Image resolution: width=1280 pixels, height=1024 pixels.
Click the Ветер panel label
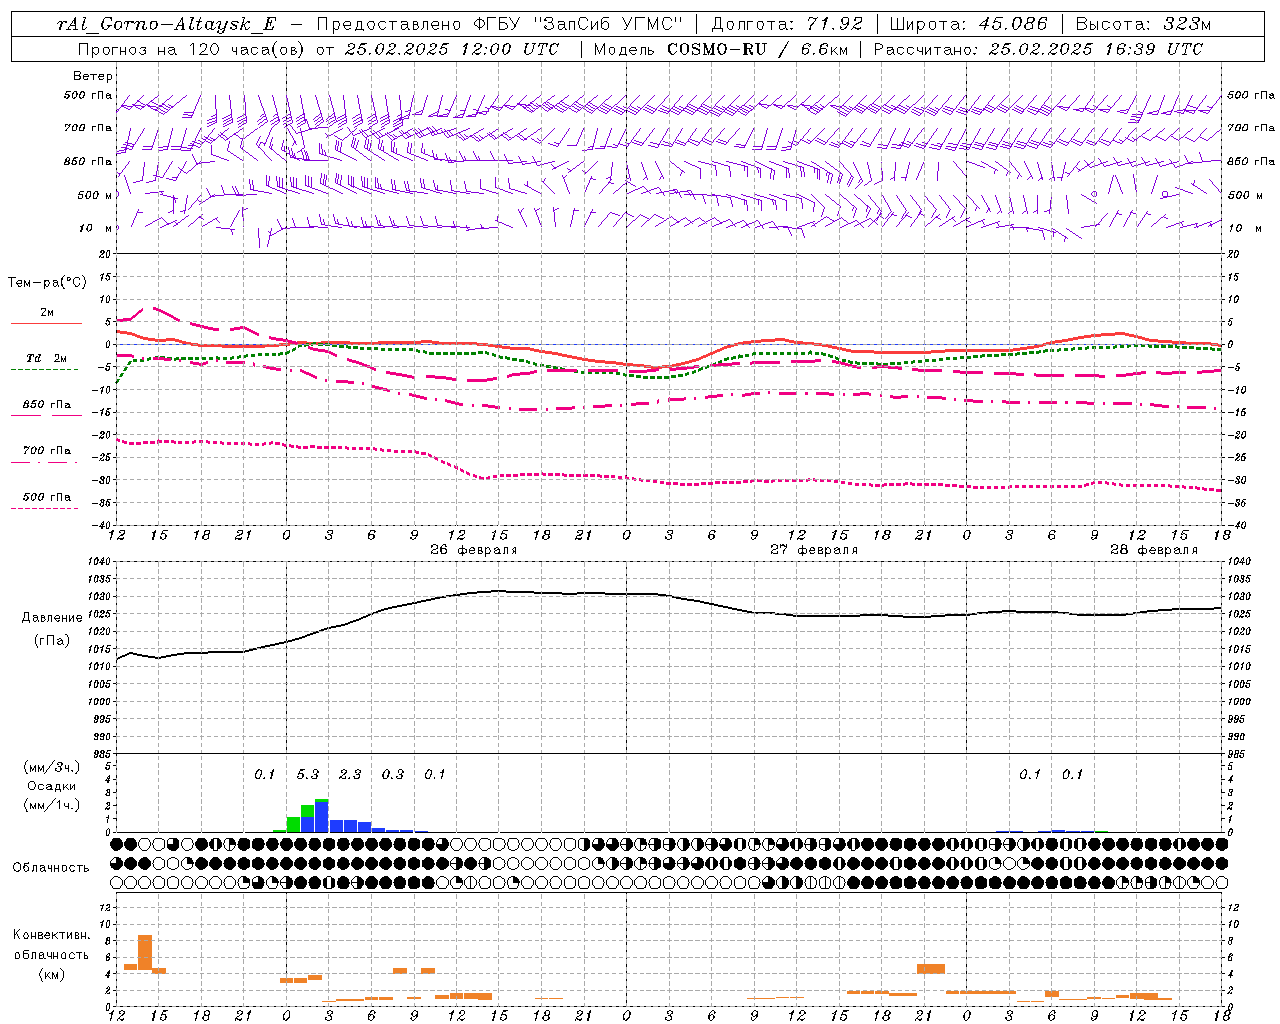(x=93, y=76)
